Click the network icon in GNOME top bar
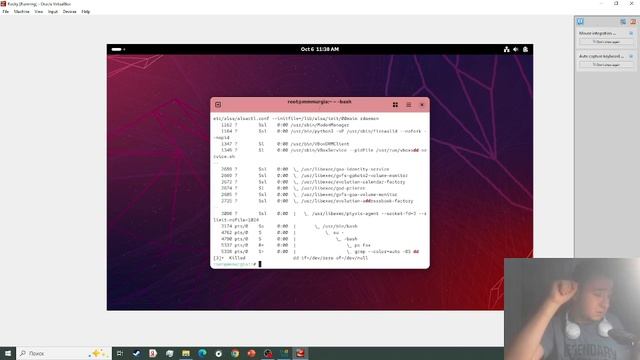This screenshot has height=360, width=640. pos(507,49)
